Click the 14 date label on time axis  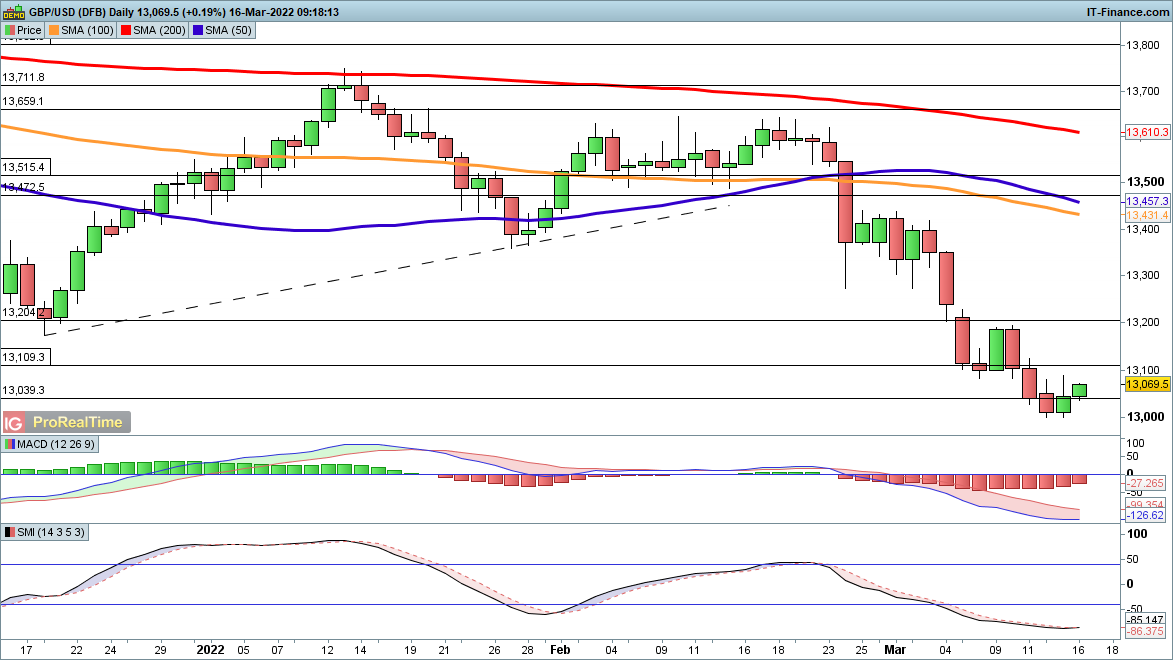coord(361,650)
